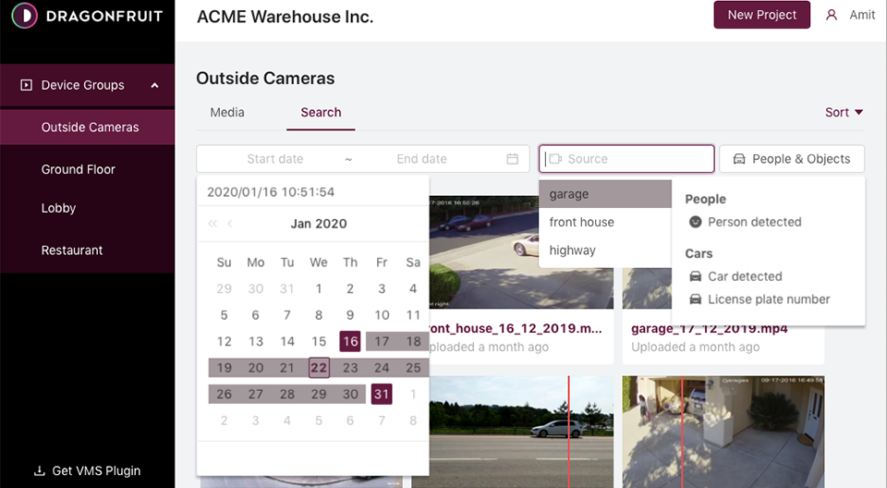Viewport: 887px width, 488px height.
Task: Open the Ground Floor device group
Action: click(x=78, y=170)
